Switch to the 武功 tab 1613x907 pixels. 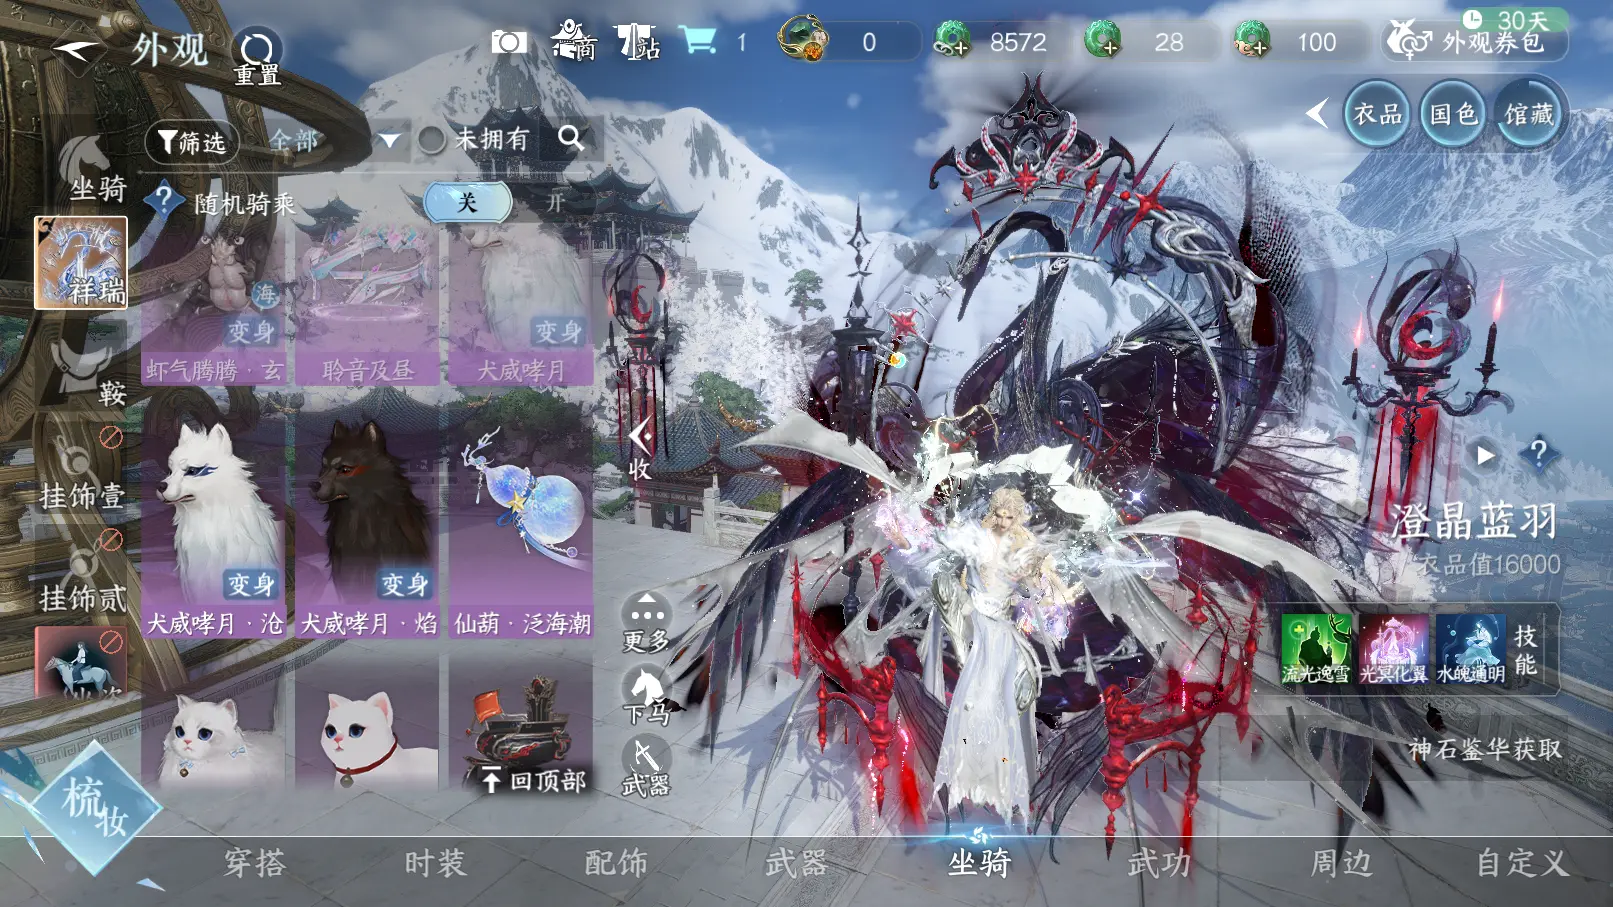pyautogui.click(x=1160, y=863)
